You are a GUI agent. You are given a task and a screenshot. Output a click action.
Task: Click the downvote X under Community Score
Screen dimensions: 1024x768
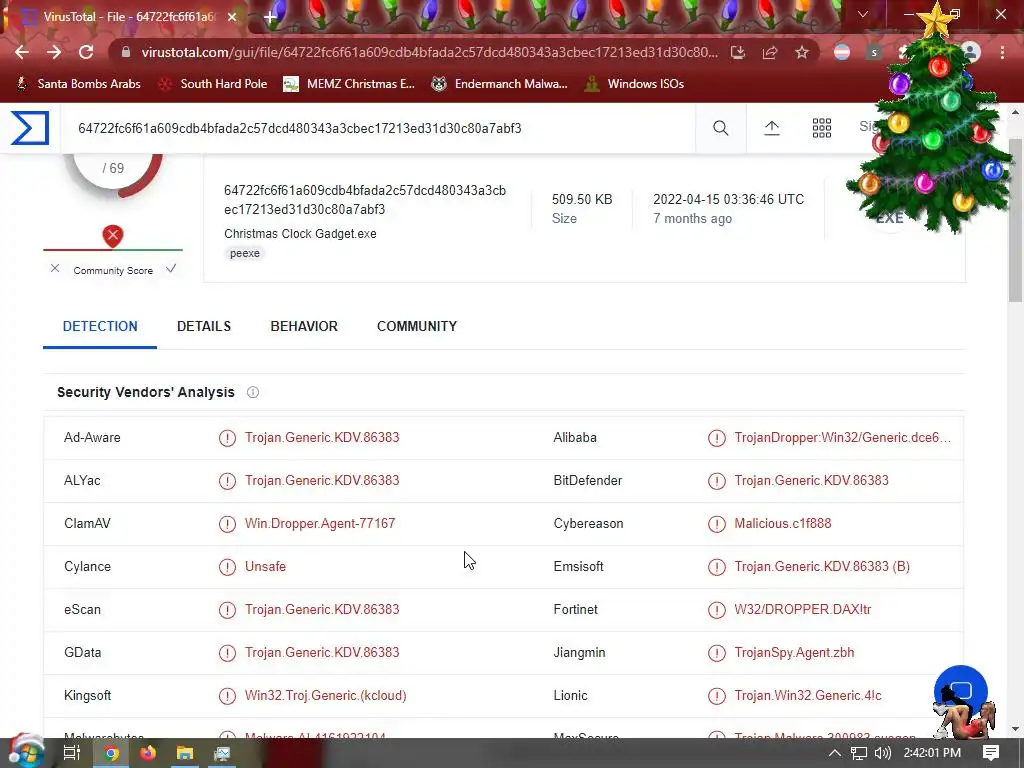point(55,268)
